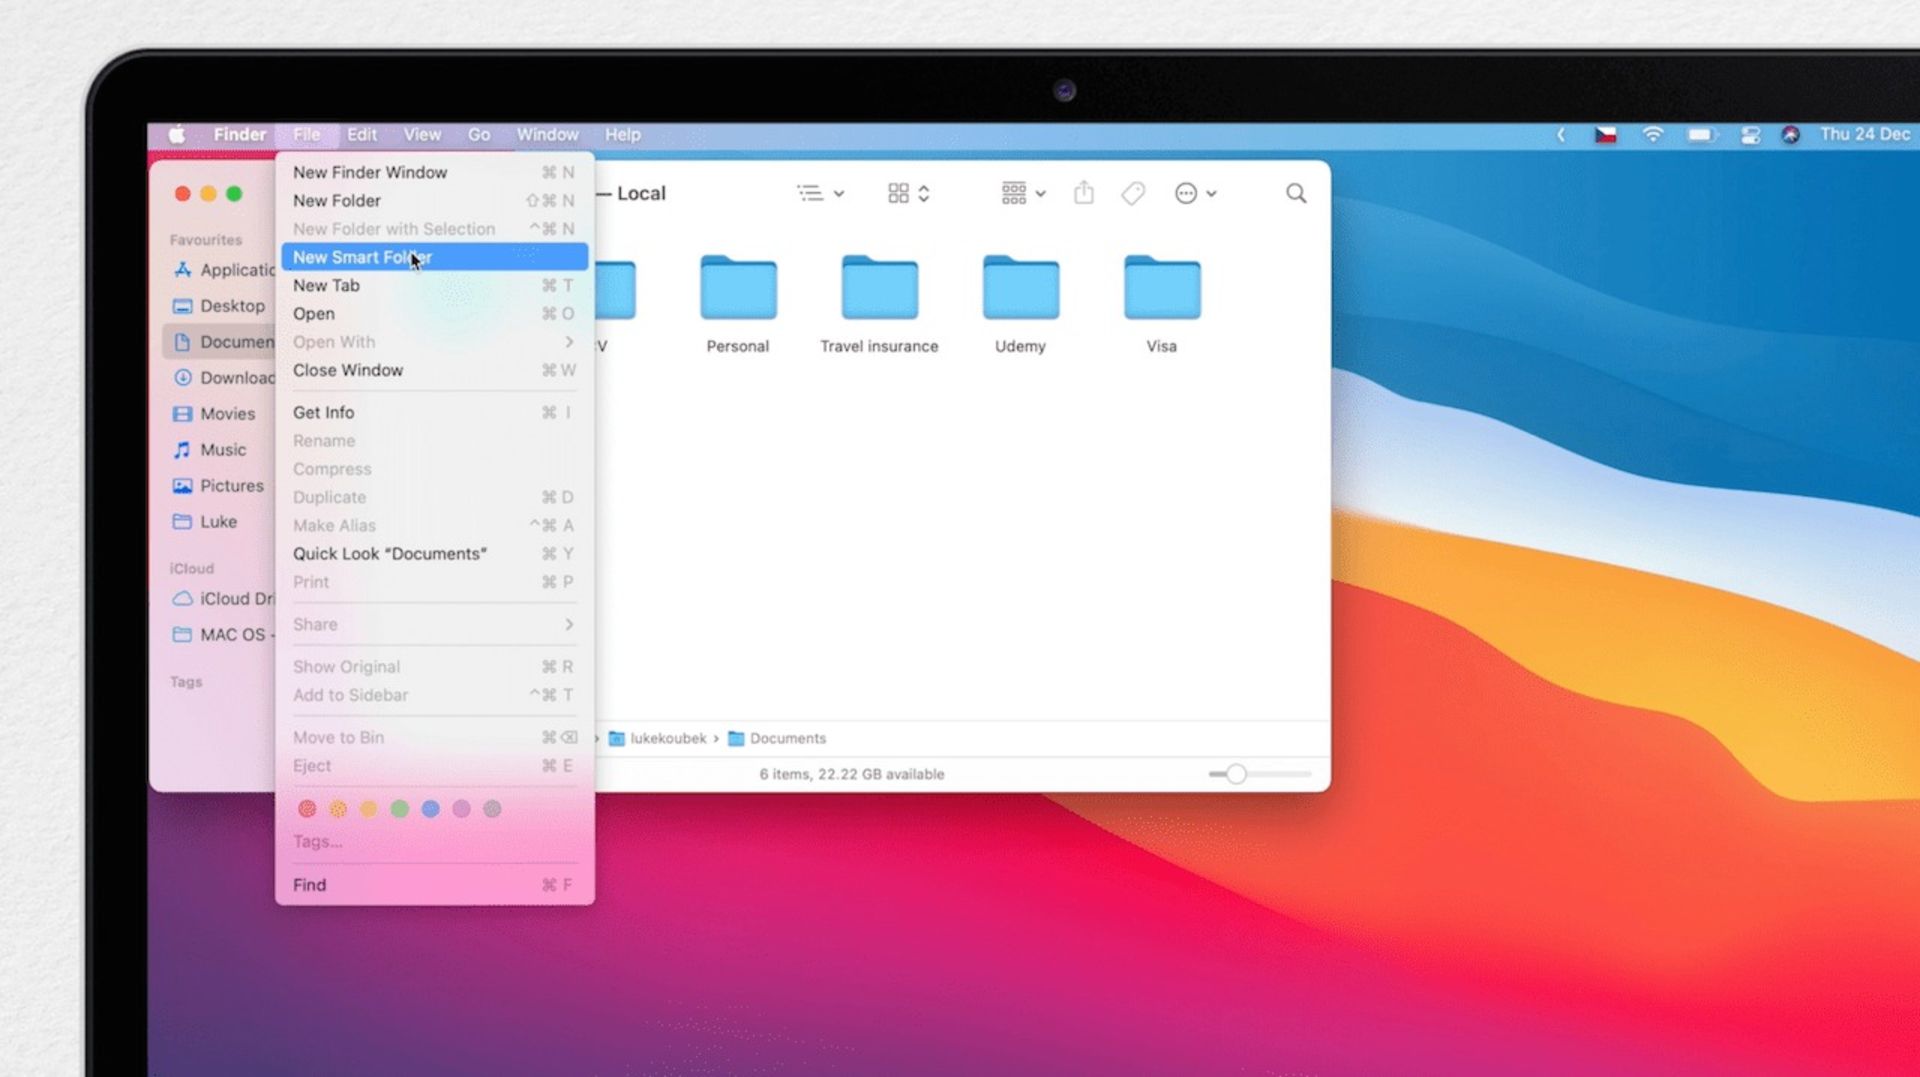This screenshot has width=1920, height=1077.
Task: Open the Apple menu
Action: [177, 135]
